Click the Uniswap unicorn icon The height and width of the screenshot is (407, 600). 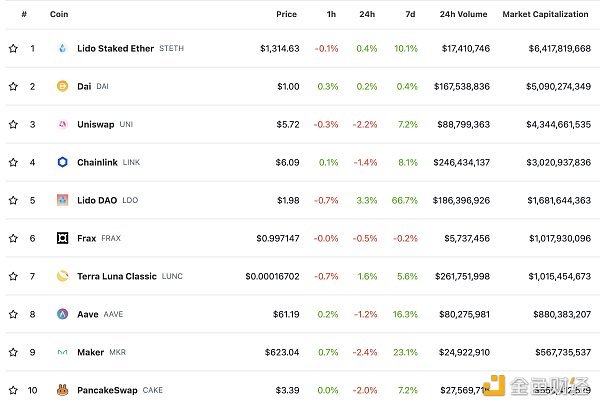(61, 124)
